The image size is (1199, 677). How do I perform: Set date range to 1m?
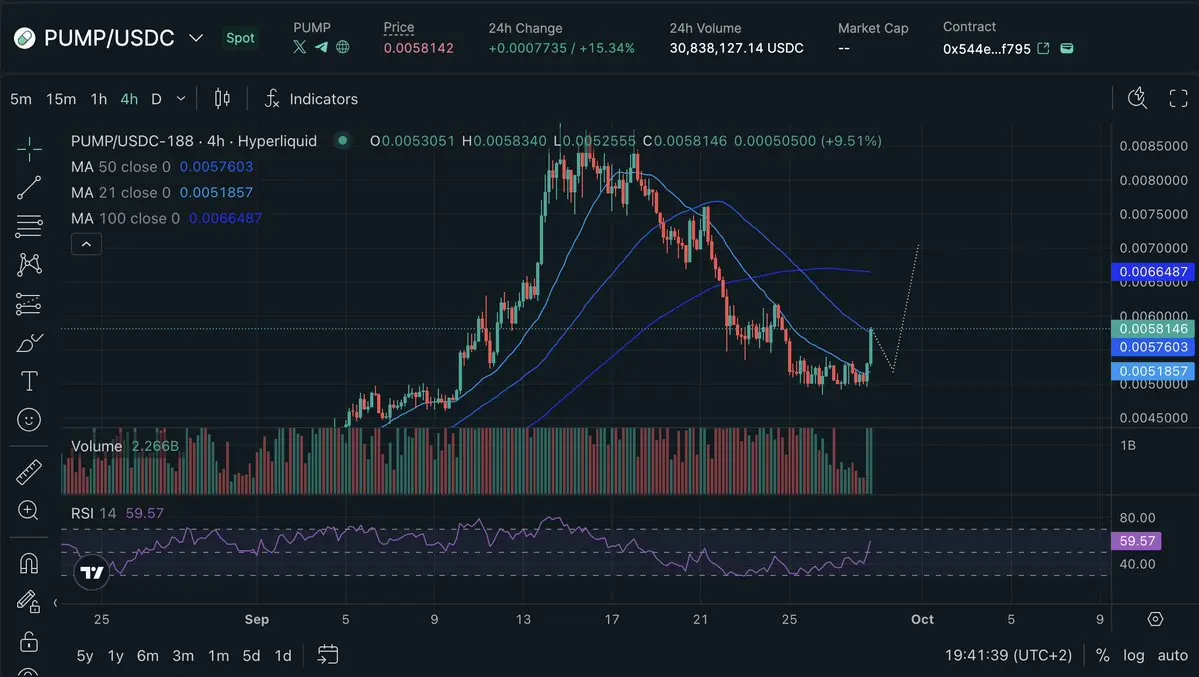[x=219, y=656]
